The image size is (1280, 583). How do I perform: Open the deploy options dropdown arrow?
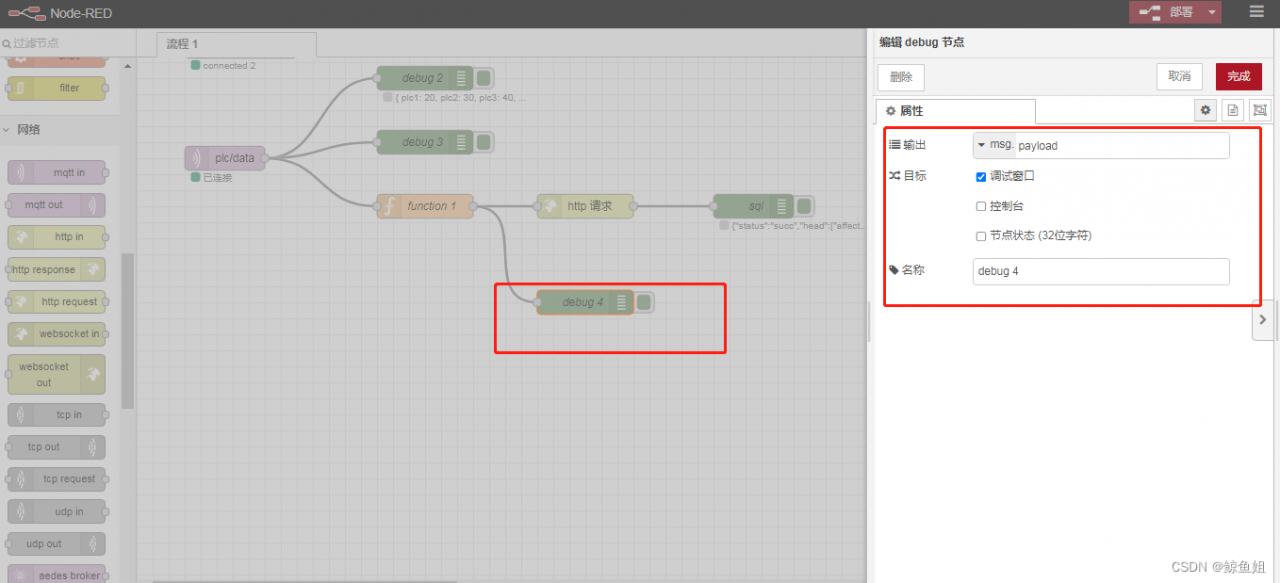point(1213,12)
